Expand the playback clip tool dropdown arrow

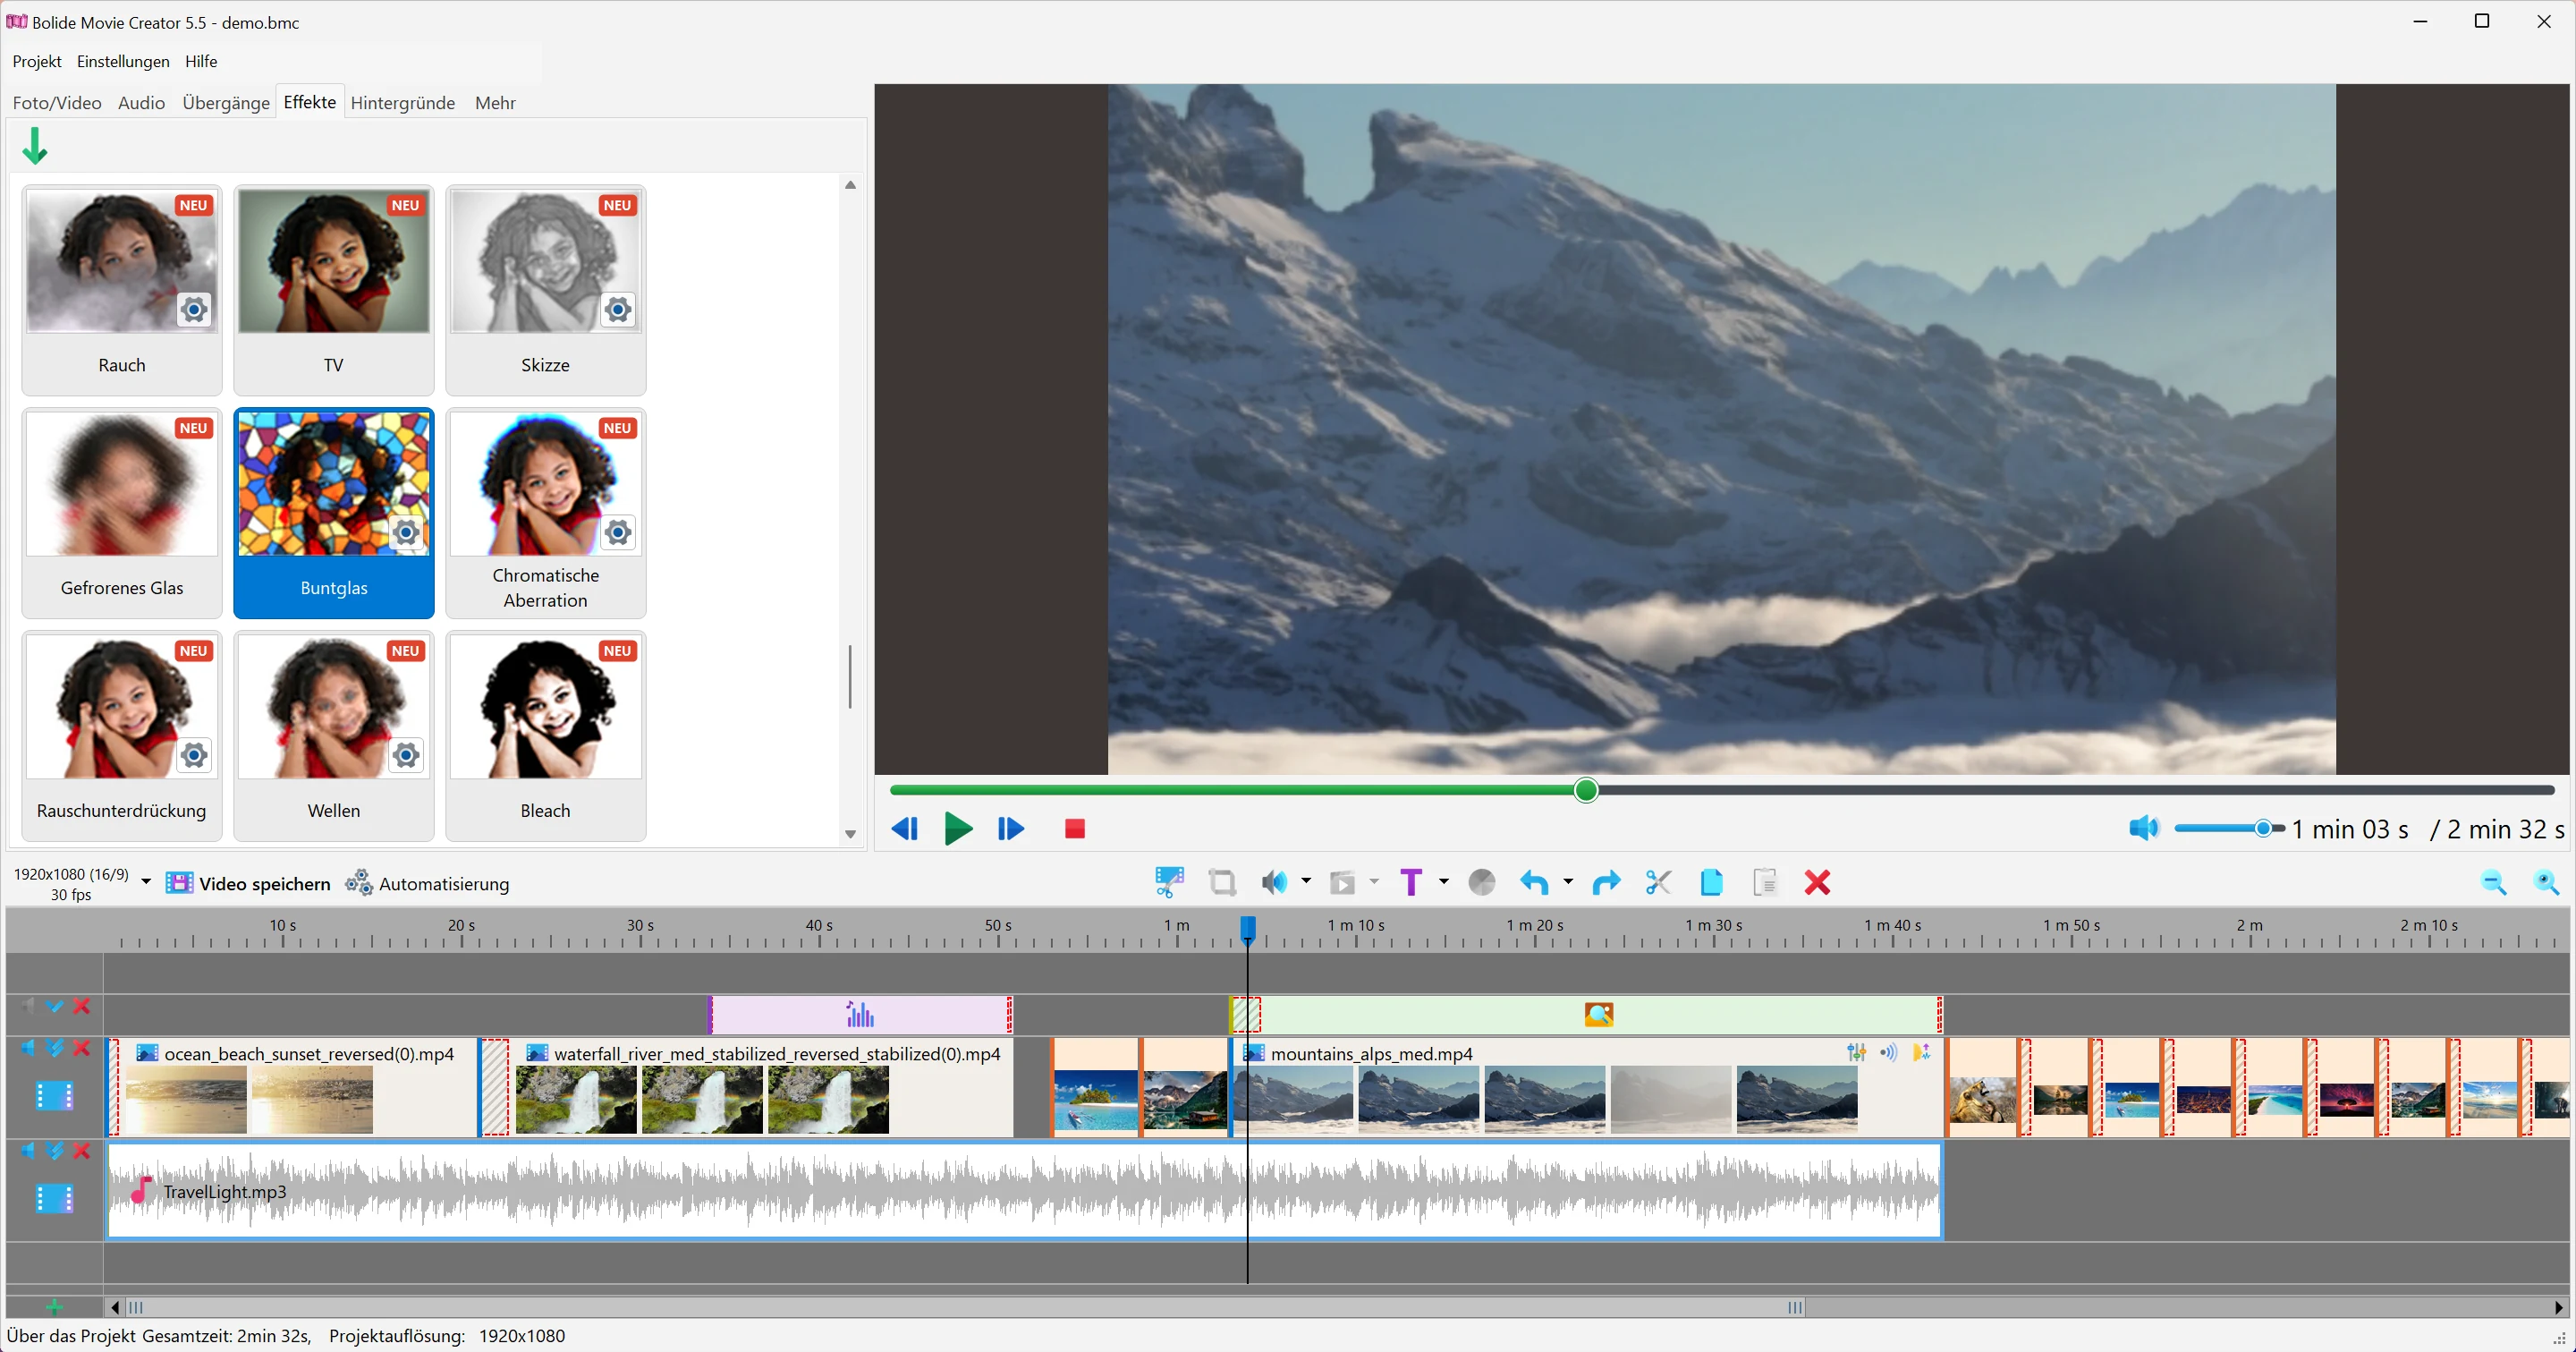pos(1374,881)
